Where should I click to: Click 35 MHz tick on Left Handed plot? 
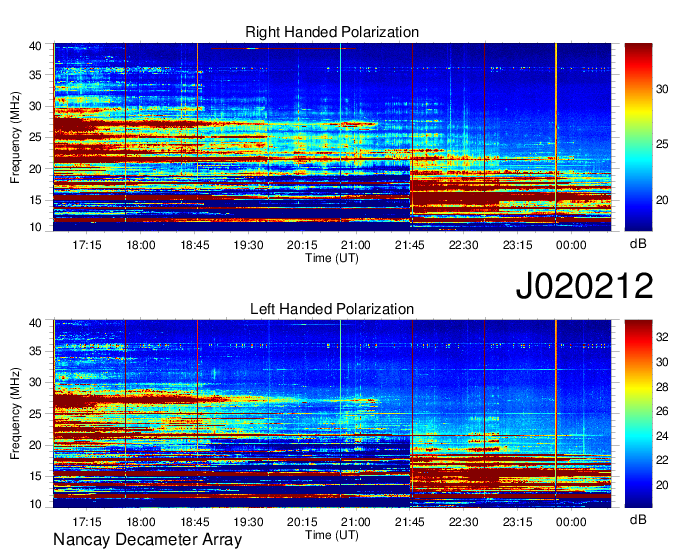(35, 351)
